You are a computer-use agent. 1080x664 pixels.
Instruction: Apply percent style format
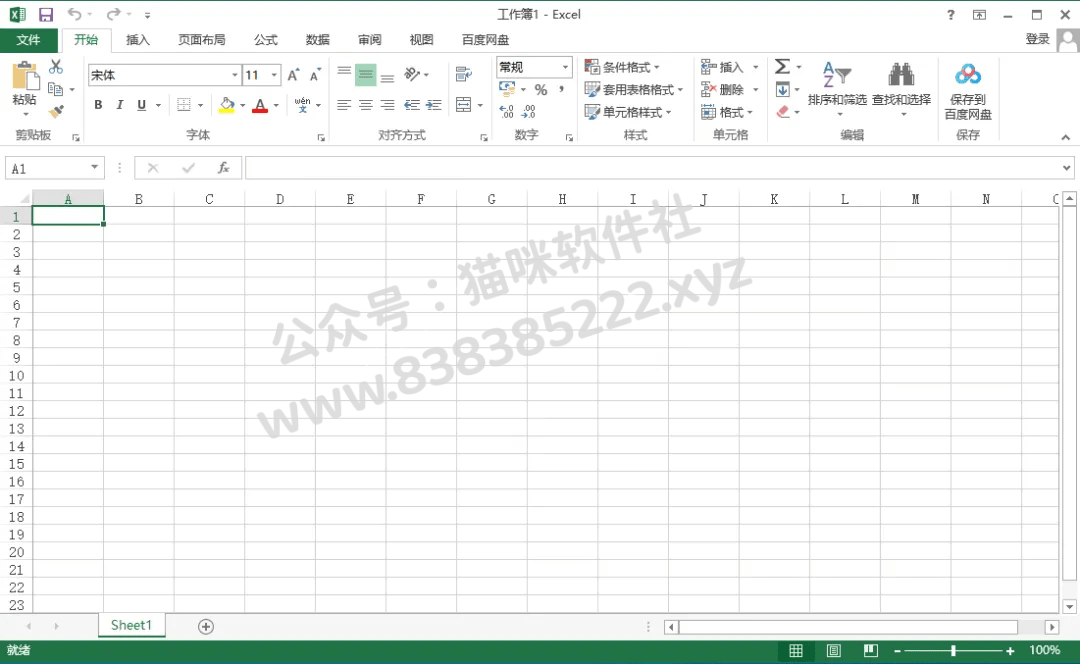click(541, 90)
